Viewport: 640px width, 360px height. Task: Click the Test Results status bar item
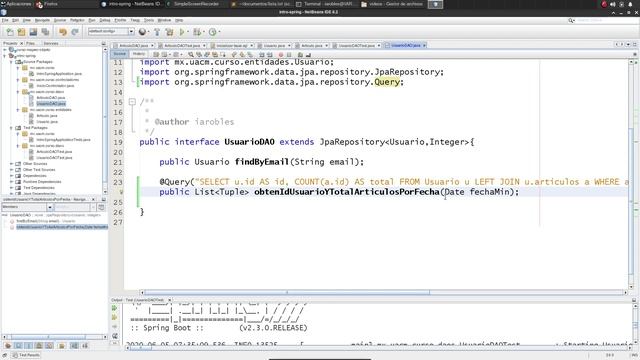pyautogui.click(x=26, y=355)
